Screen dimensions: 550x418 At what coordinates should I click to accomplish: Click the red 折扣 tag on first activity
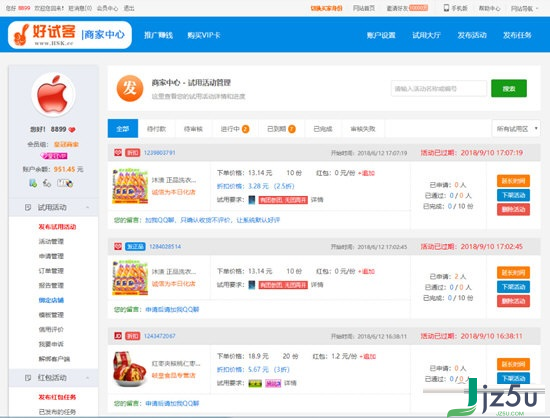[133, 153]
